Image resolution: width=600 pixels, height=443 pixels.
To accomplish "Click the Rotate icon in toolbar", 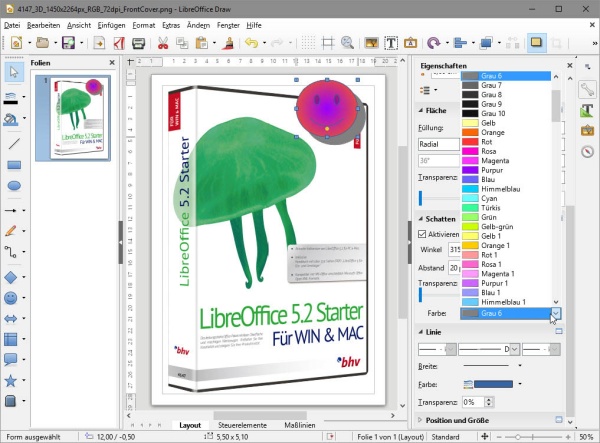I will coord(434,43).
